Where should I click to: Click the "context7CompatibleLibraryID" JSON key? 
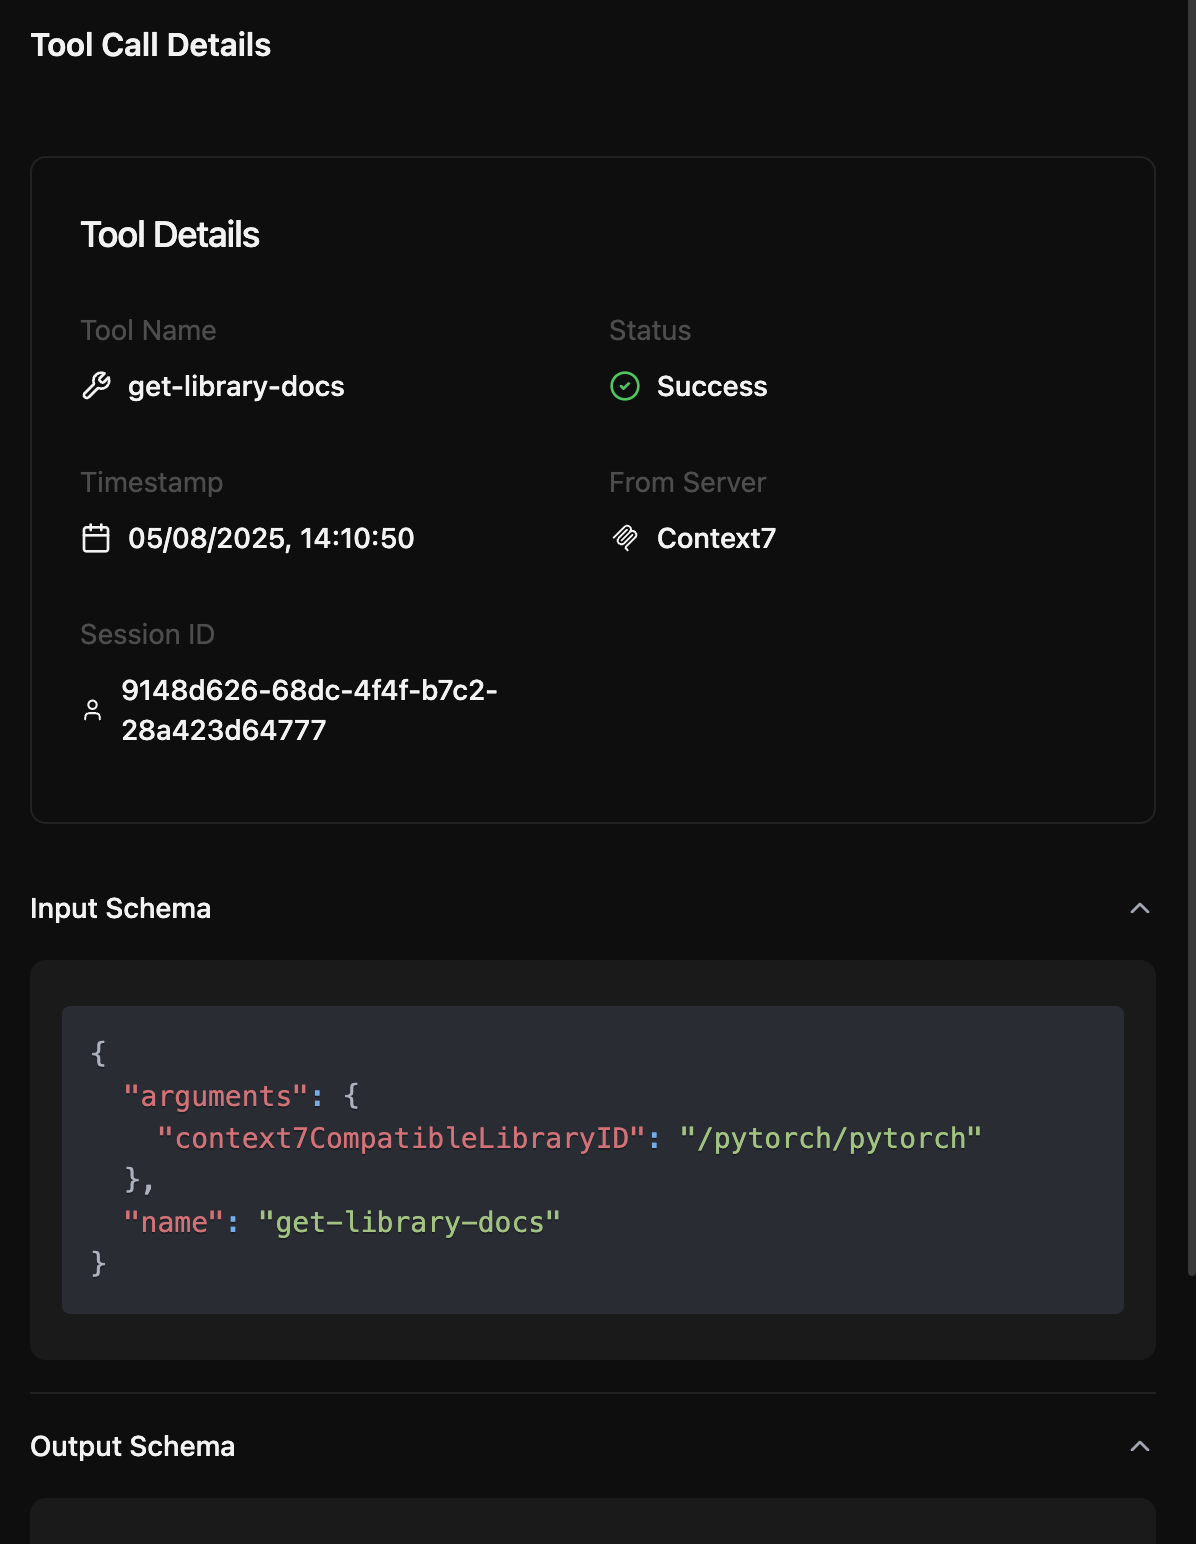[401, 1138]
